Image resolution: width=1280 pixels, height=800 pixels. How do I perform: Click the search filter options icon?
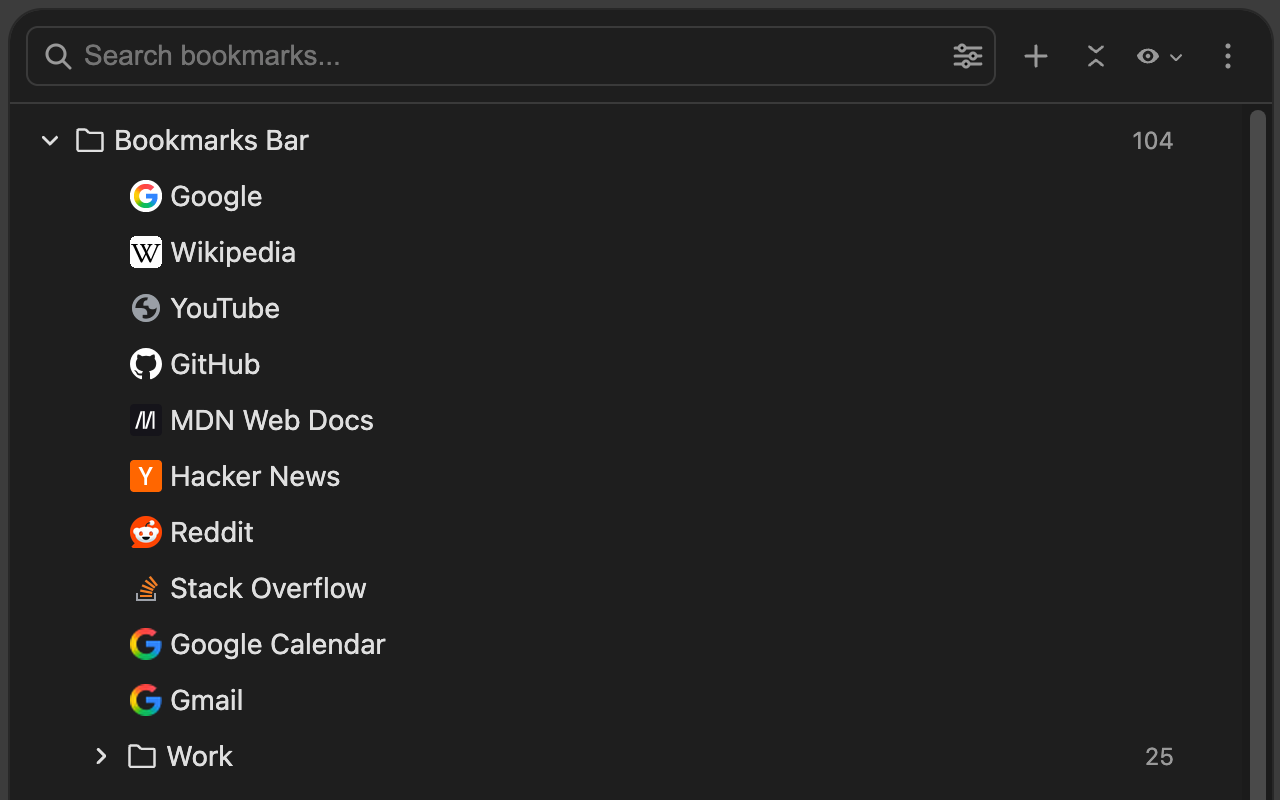pyautogui.click(x=967, y=56)
